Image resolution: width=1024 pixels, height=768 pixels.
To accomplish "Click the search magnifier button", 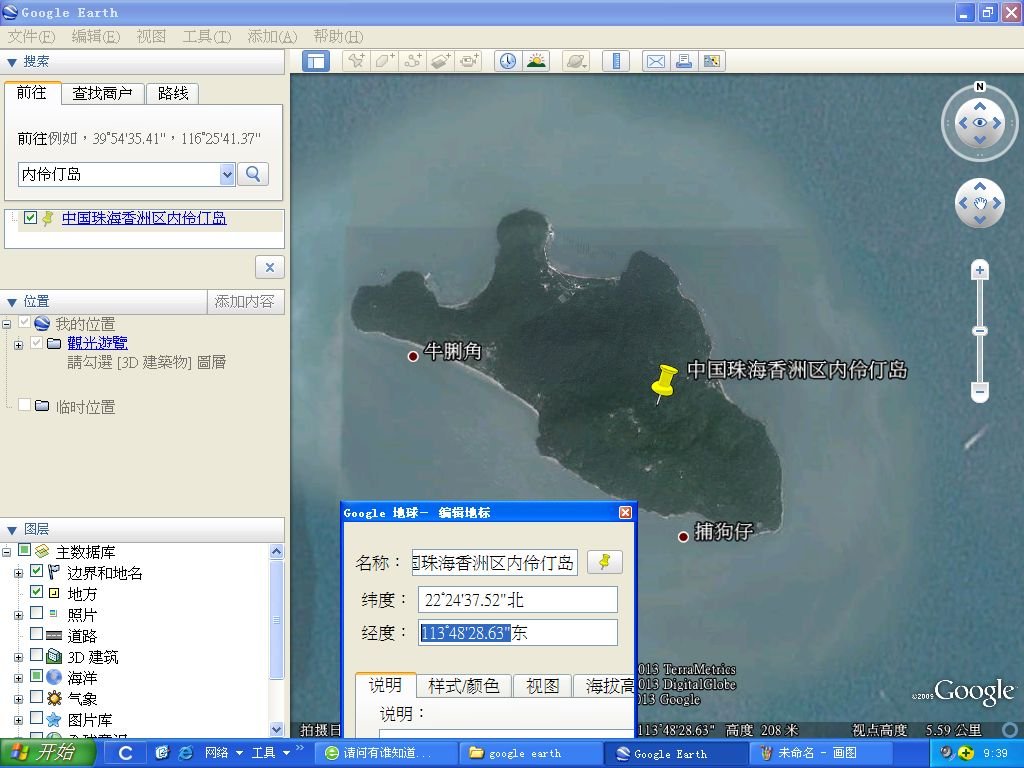I will pyautogui.click(x=253, y=174).
